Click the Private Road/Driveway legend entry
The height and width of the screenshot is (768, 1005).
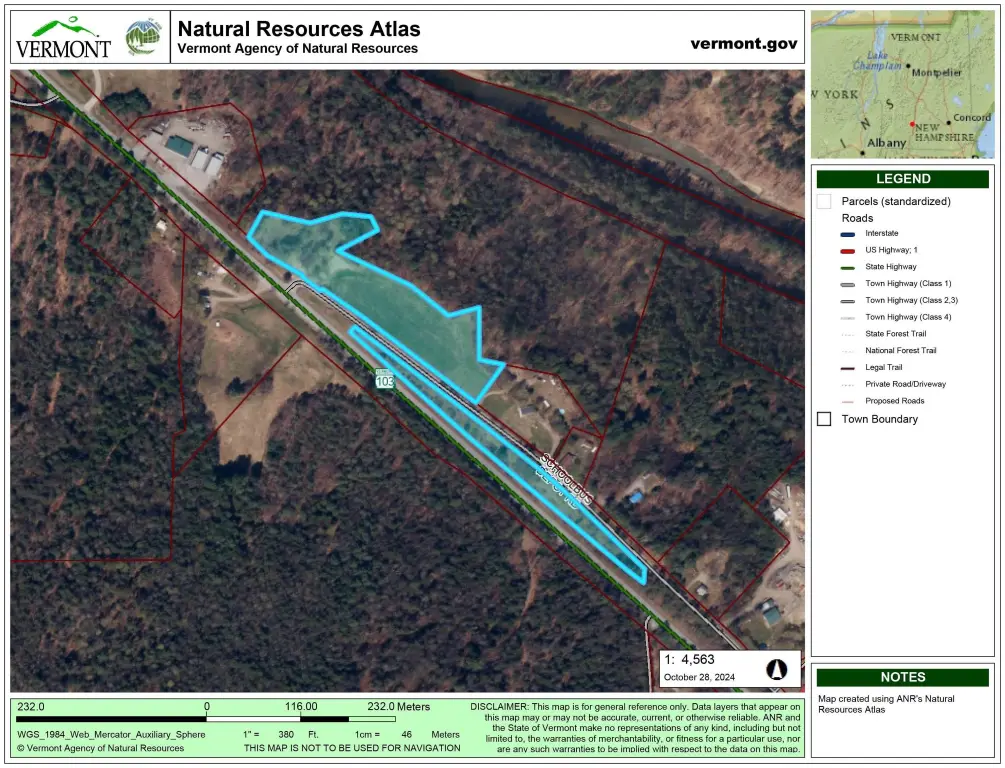(x=905, y=384)
